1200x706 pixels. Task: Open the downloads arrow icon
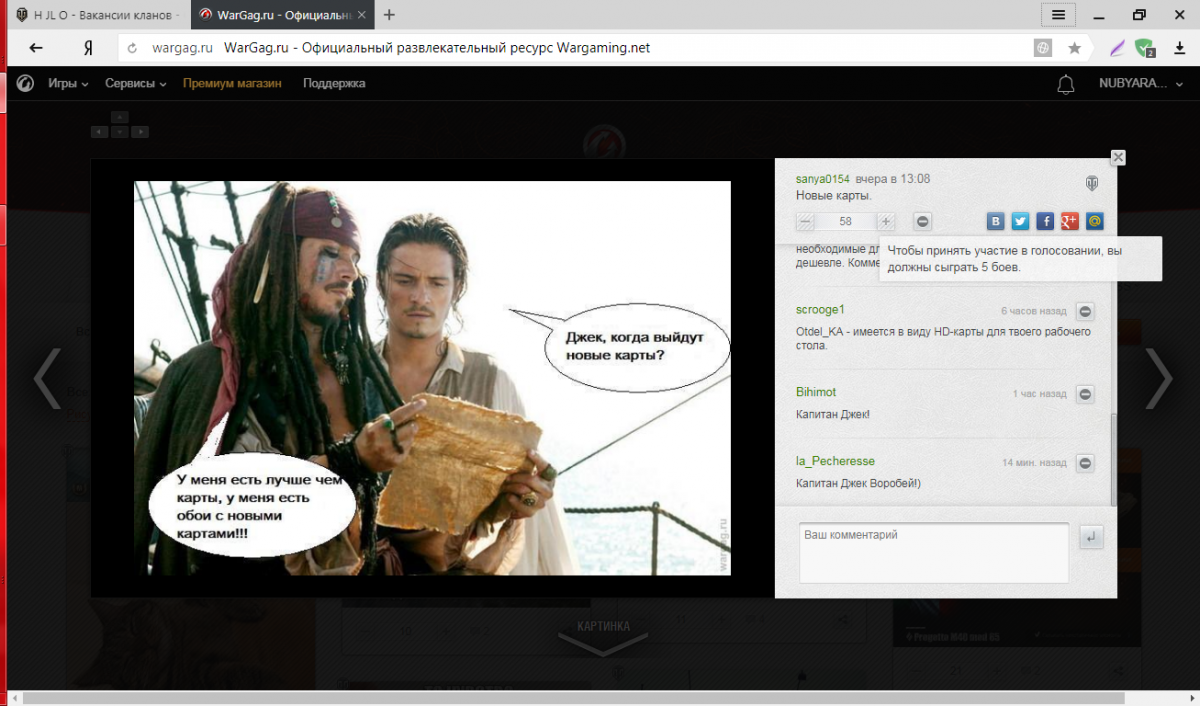(x=1179, y=48)
